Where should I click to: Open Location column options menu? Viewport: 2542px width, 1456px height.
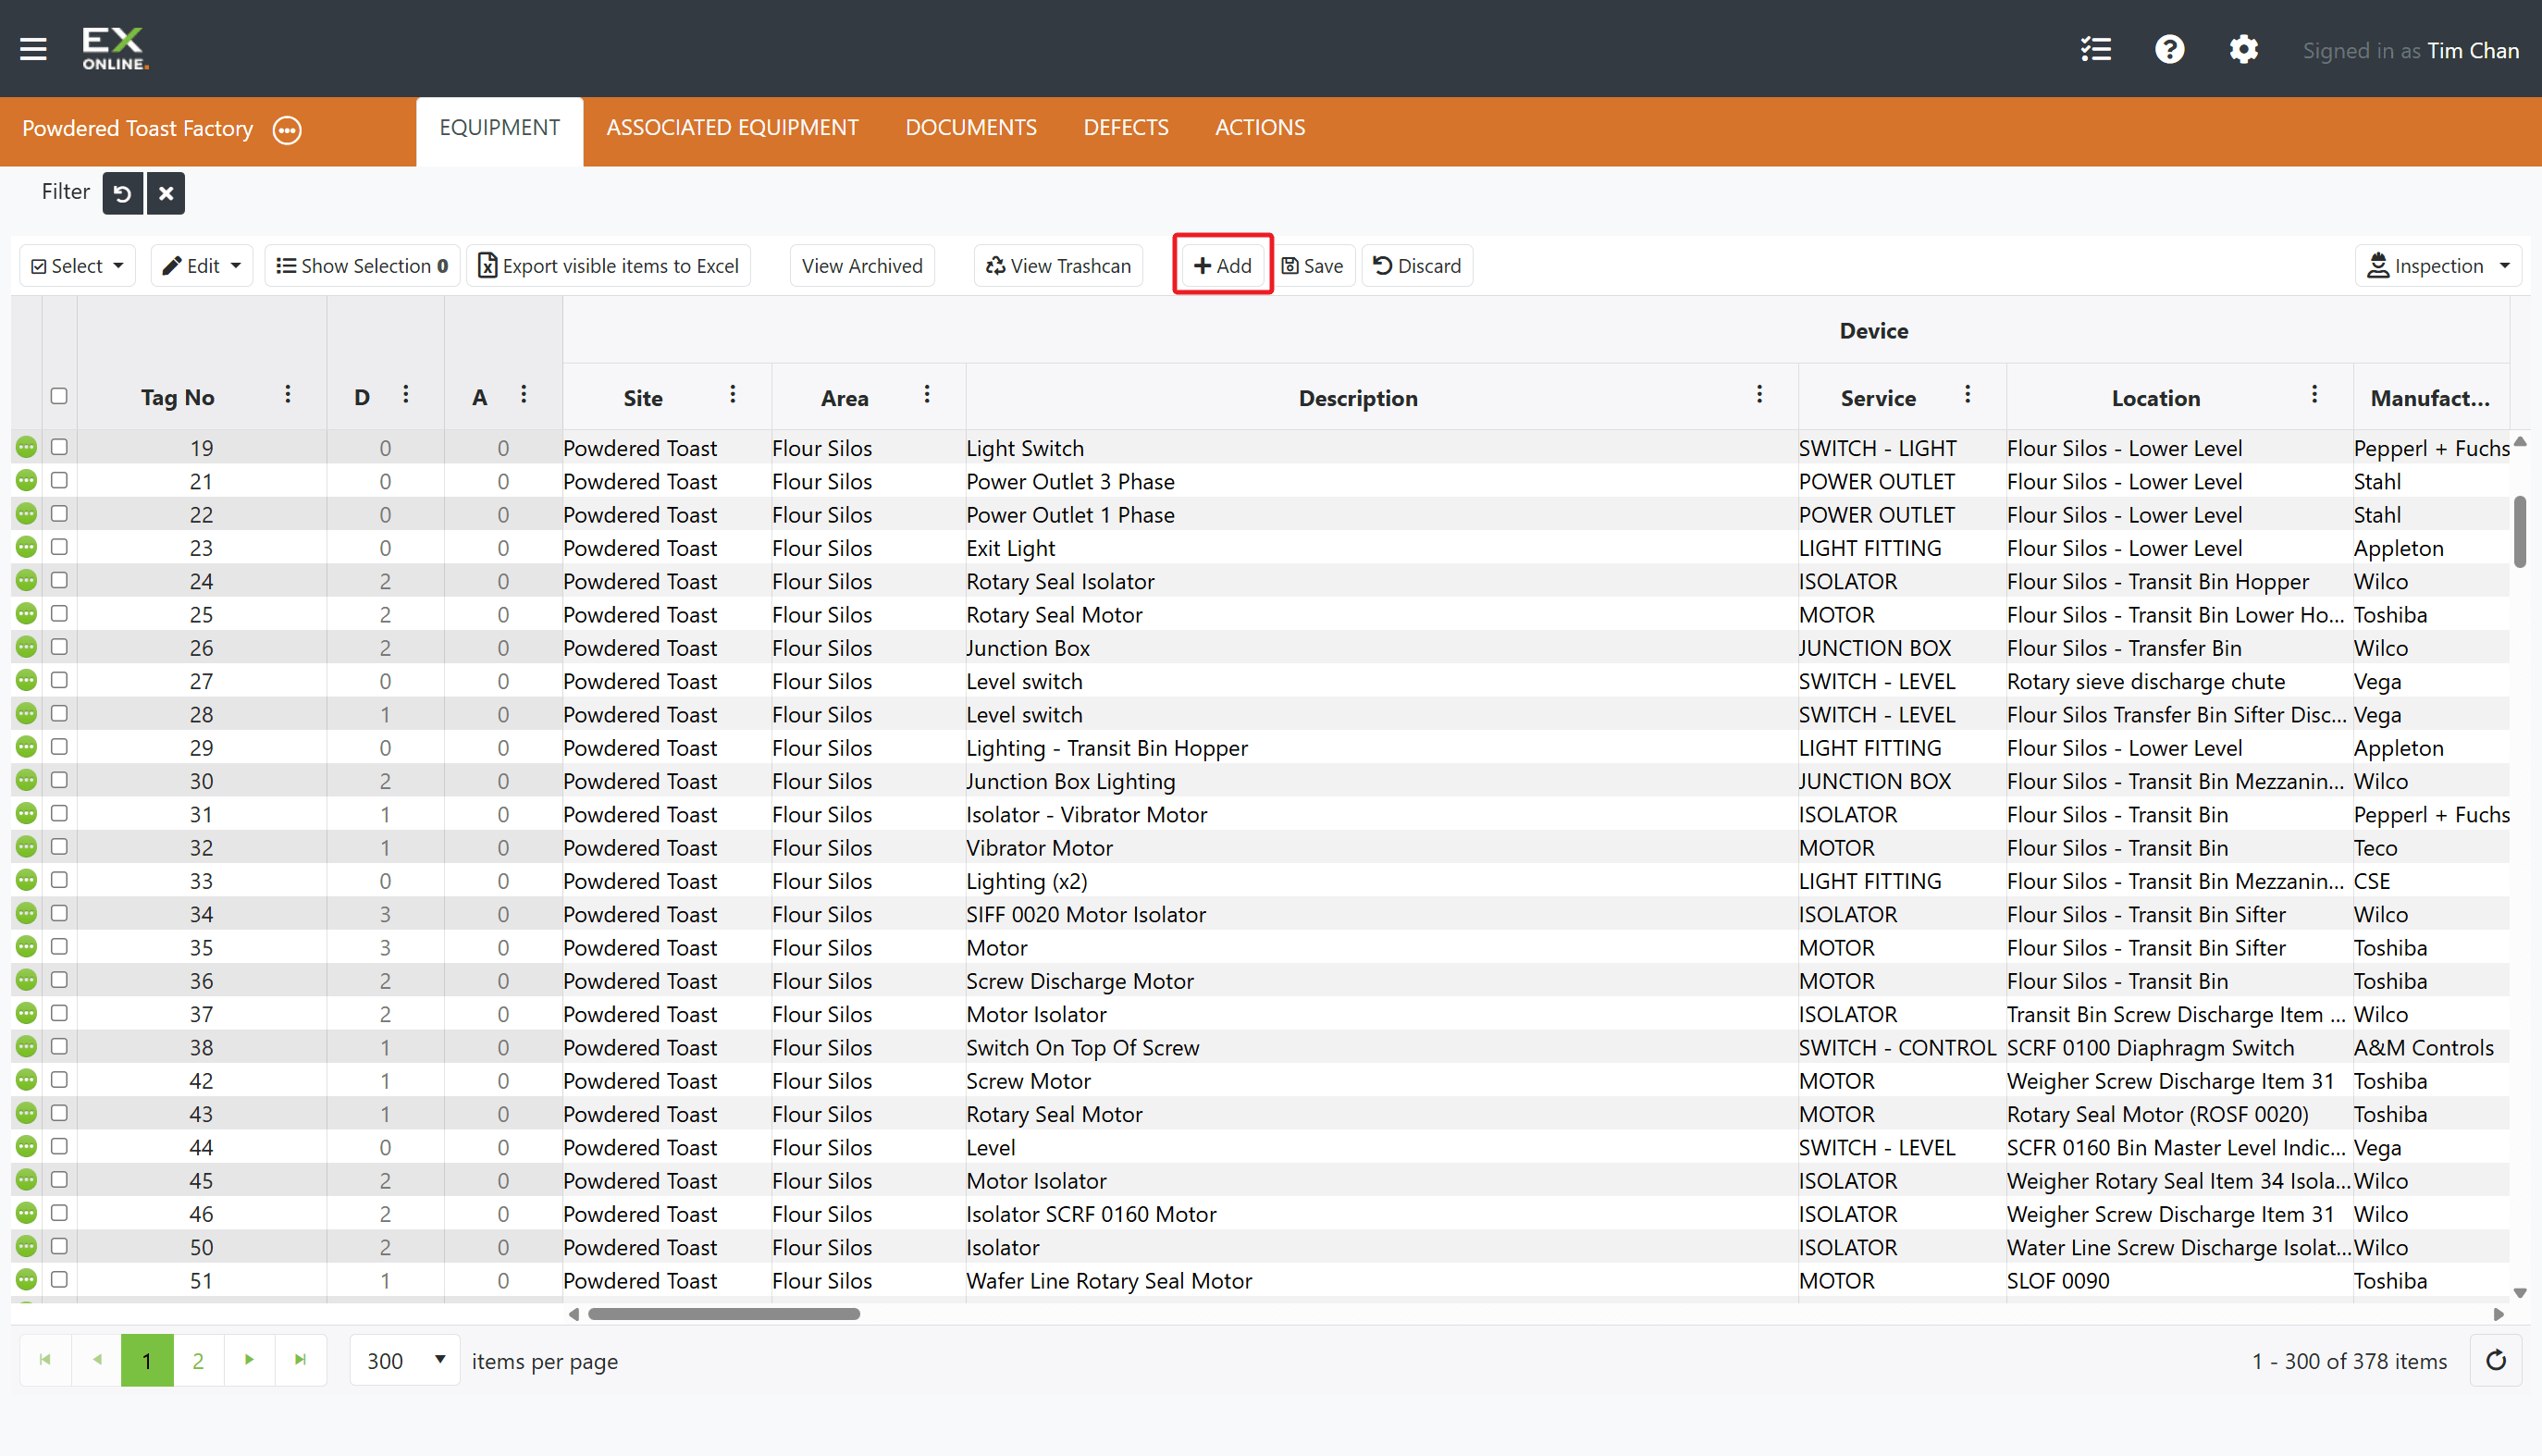[x=2314, y=395]
